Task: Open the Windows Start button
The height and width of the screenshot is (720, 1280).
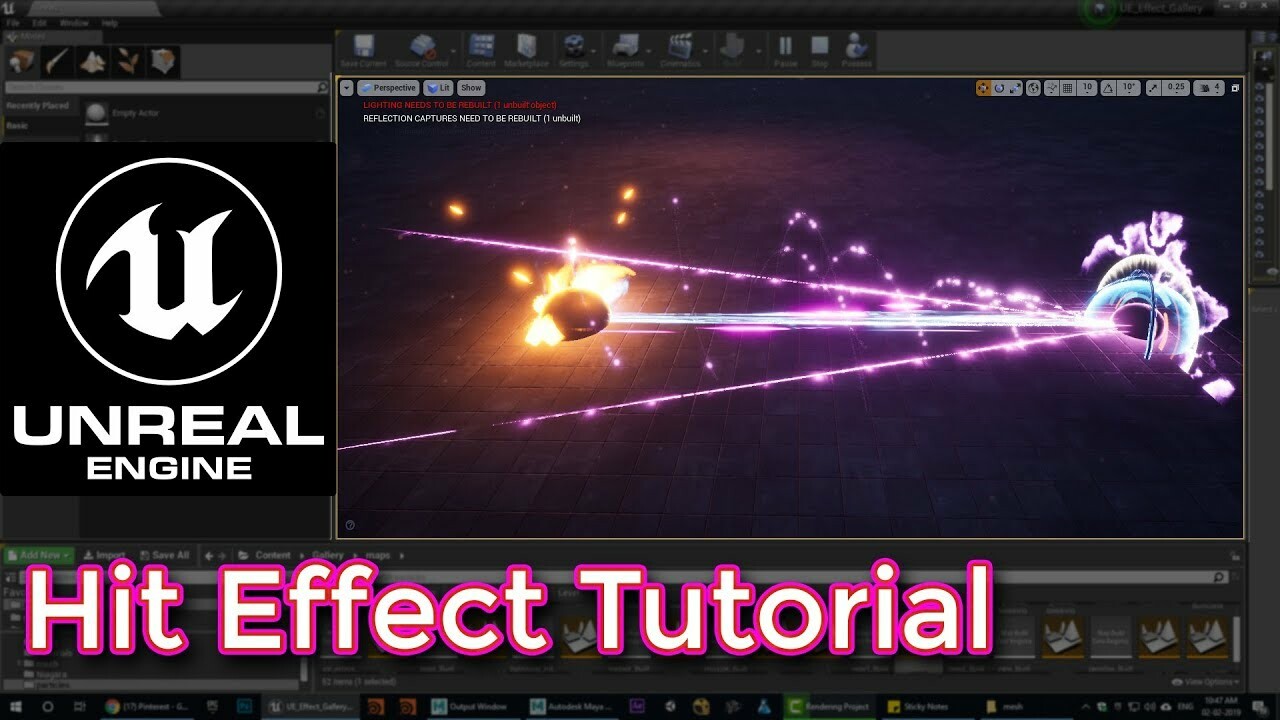Action: pyautogui.click(x=14, y=706)
